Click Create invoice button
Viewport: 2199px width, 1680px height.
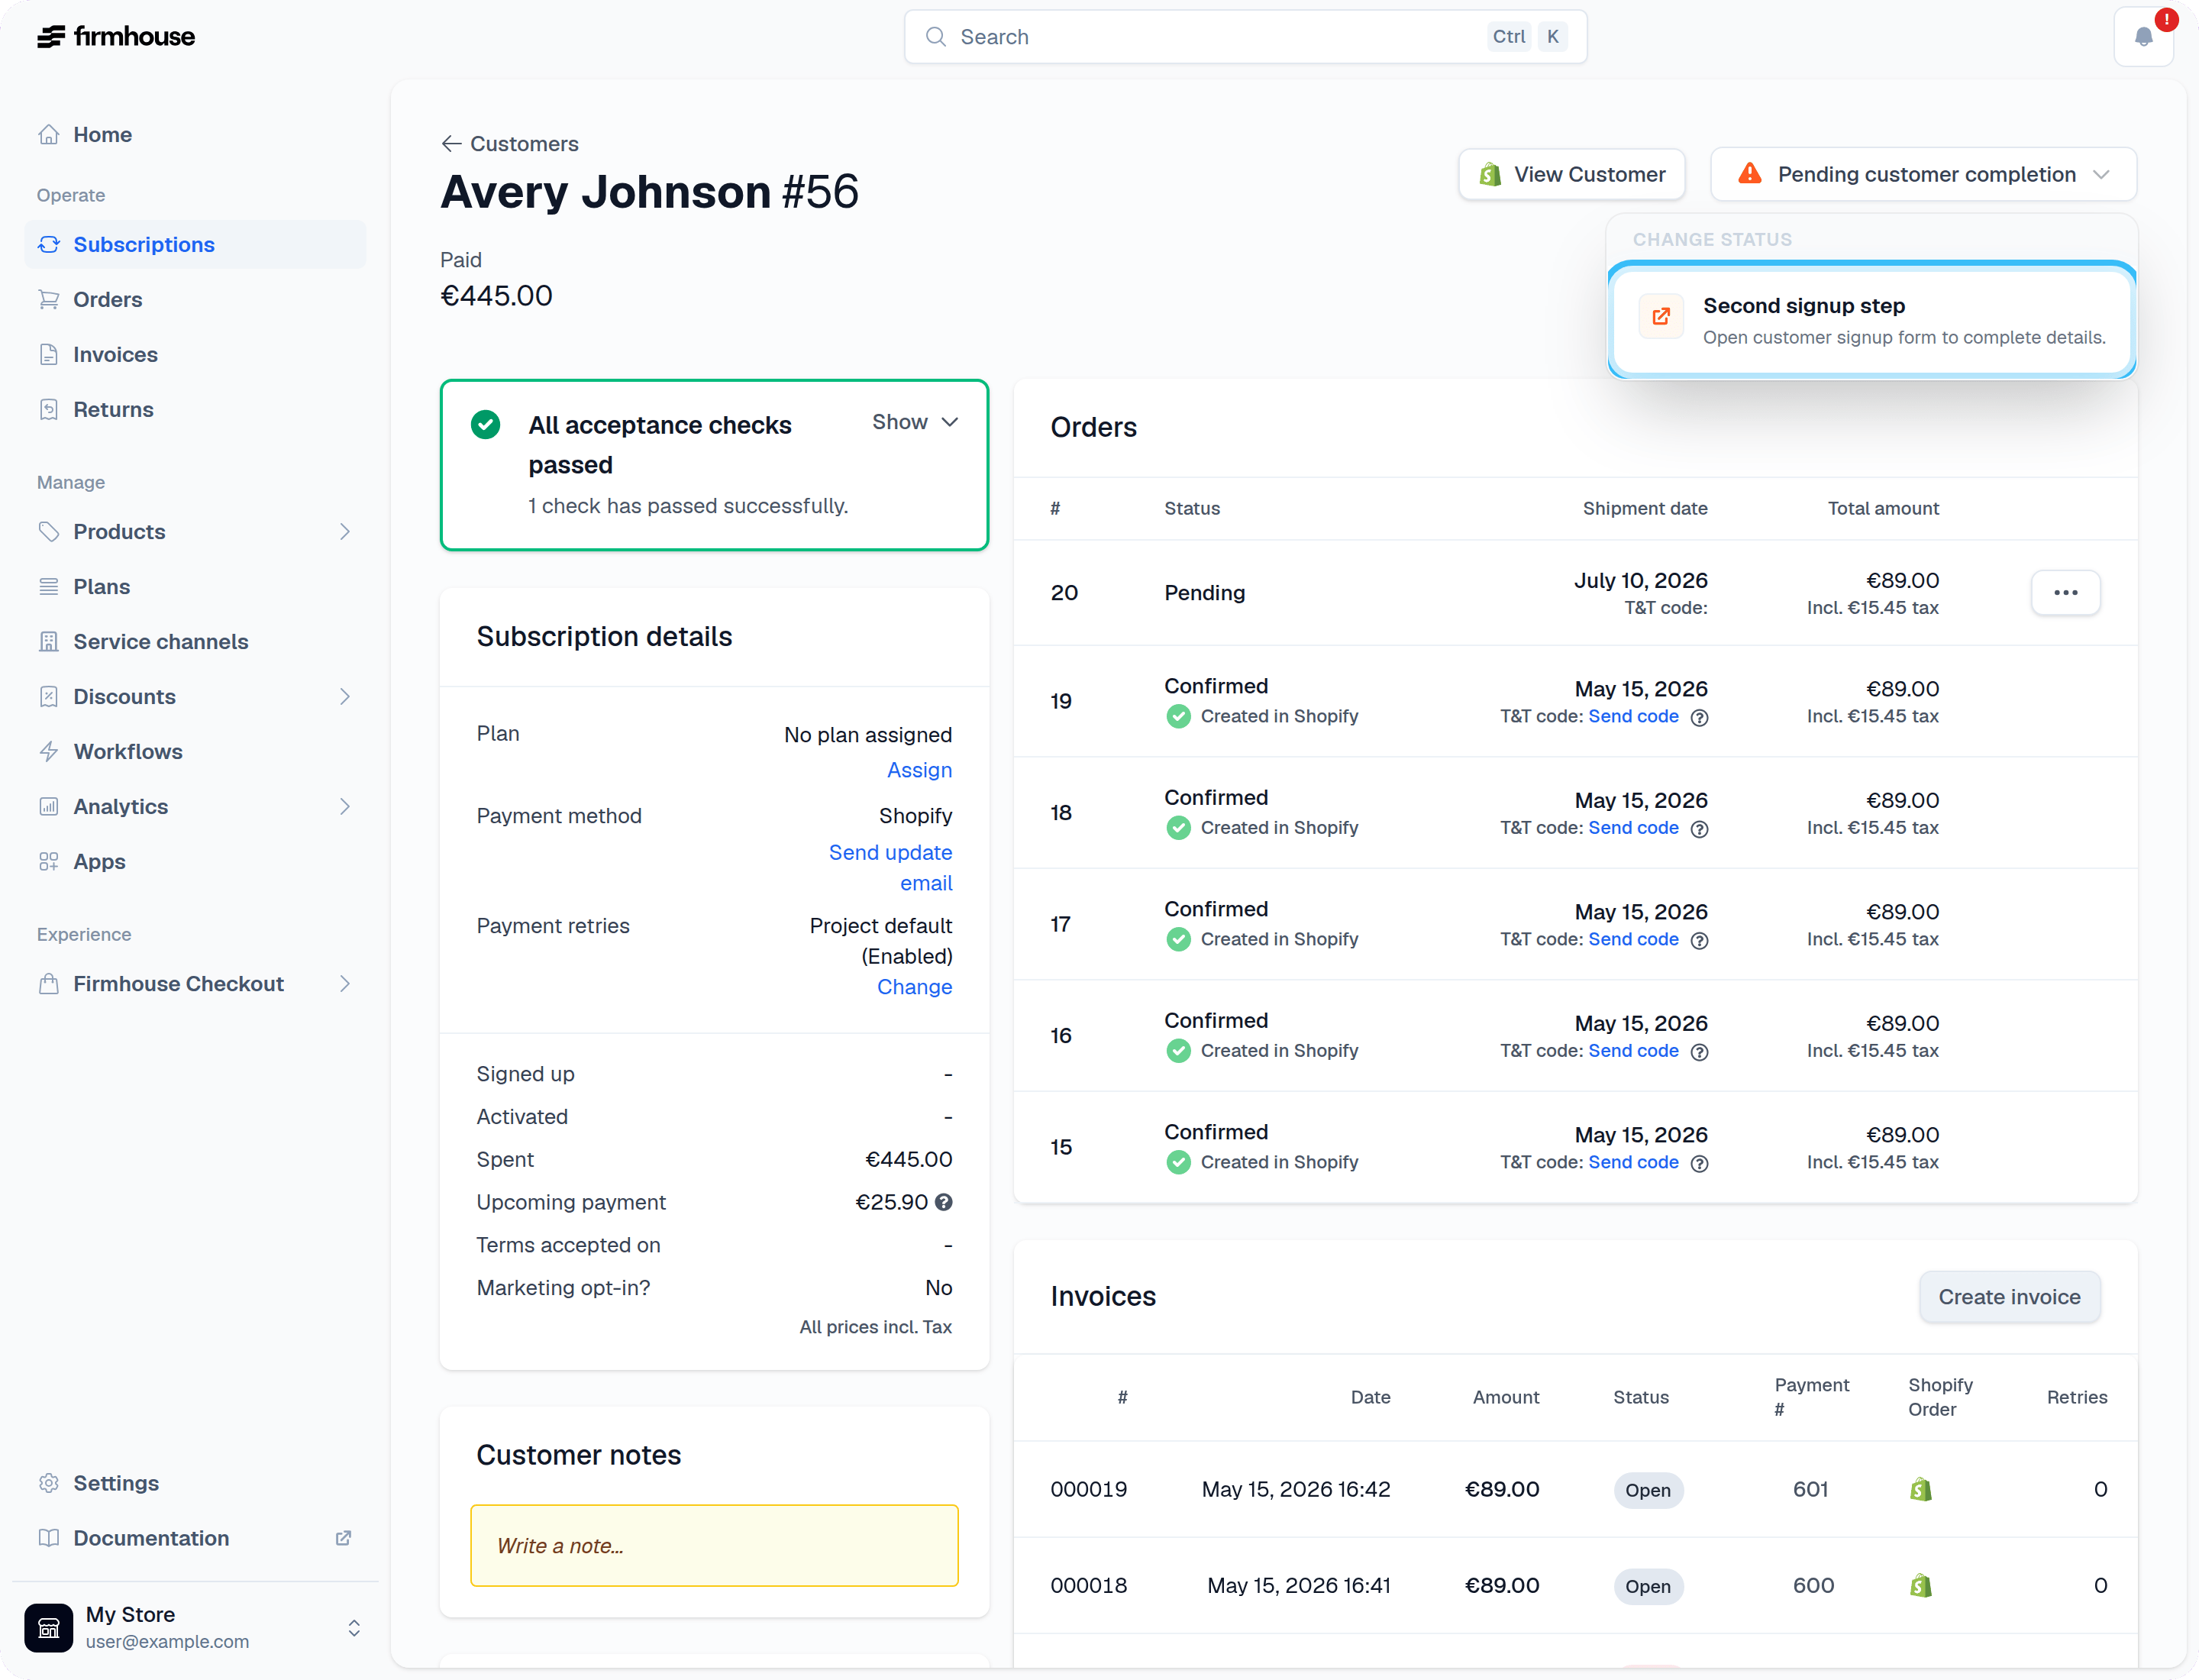click(x=2009, y=1297)
